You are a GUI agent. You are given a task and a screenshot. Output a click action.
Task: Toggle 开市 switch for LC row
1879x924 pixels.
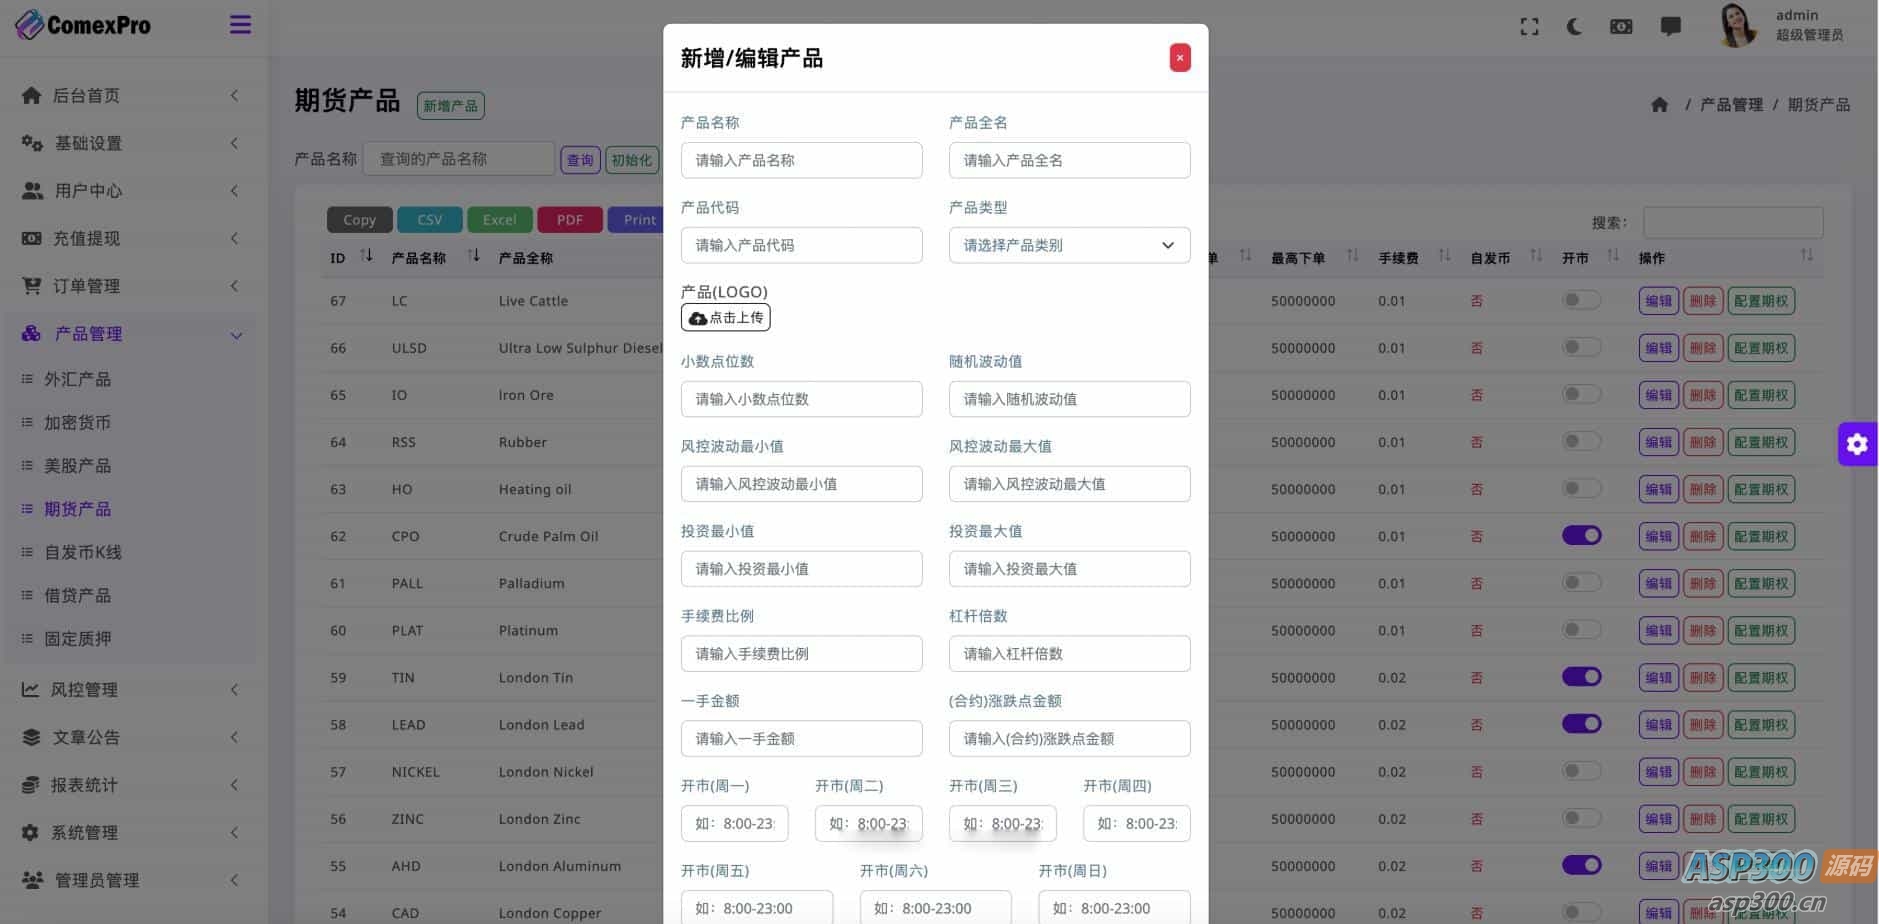pos(1581,300)
